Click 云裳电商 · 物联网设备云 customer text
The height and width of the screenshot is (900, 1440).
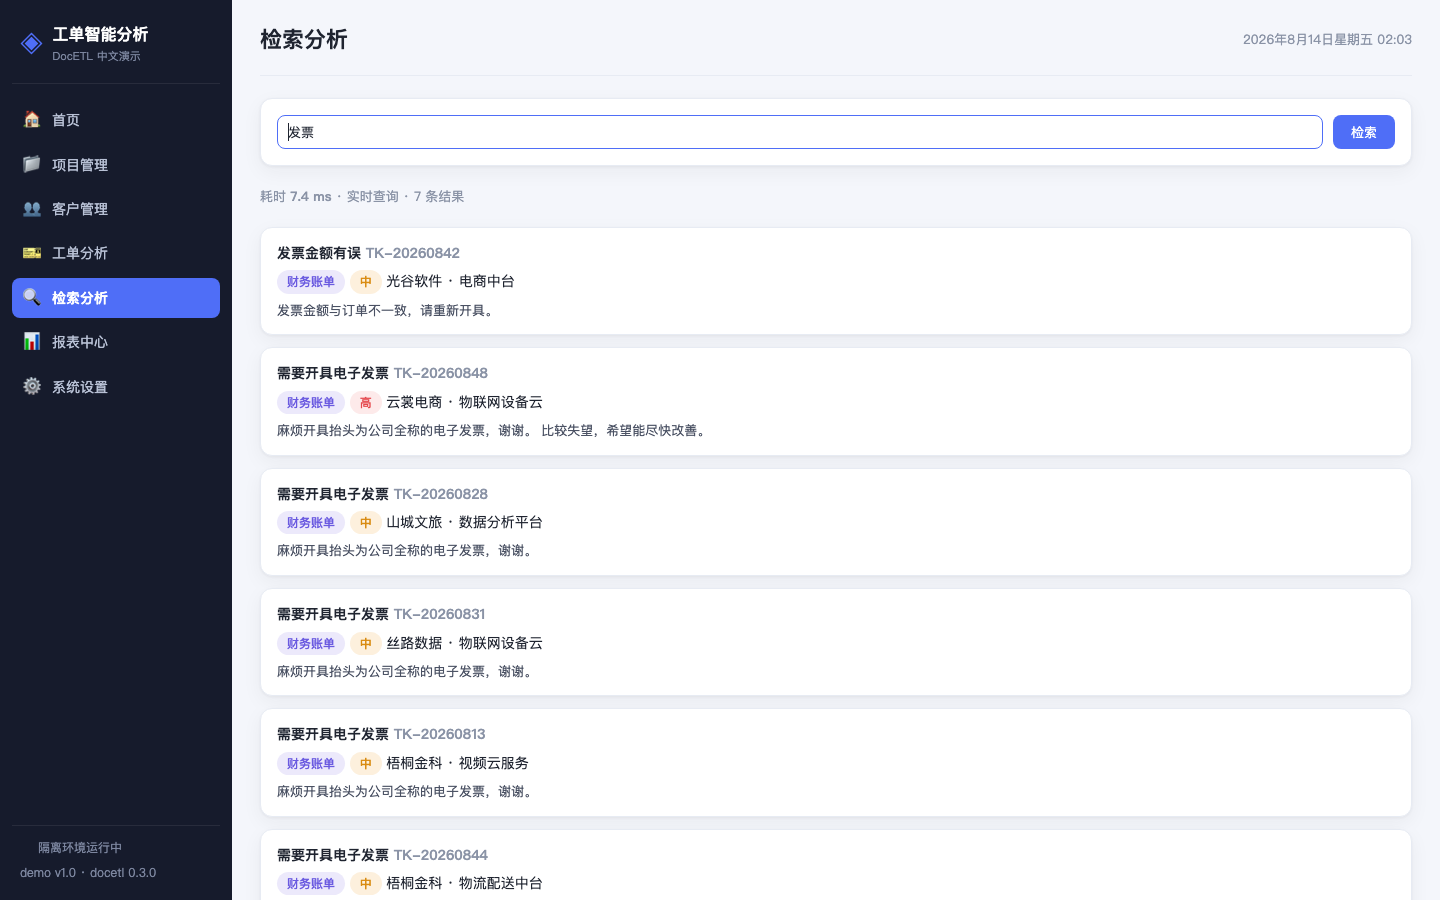[x=464, y=402]
